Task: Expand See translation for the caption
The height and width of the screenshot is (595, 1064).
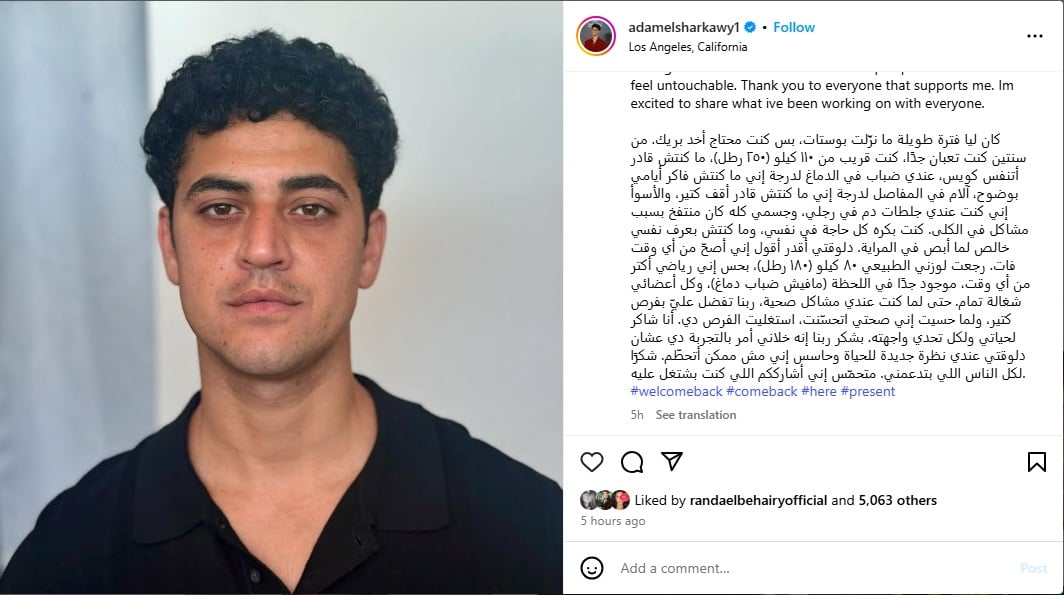Action: click(x=696, y=415)
